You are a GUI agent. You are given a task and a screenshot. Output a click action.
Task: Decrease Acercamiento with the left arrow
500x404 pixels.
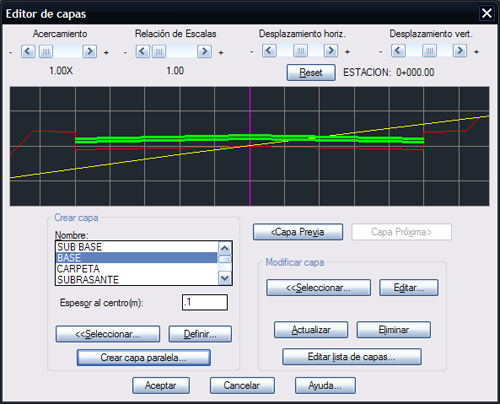point(28,52)
